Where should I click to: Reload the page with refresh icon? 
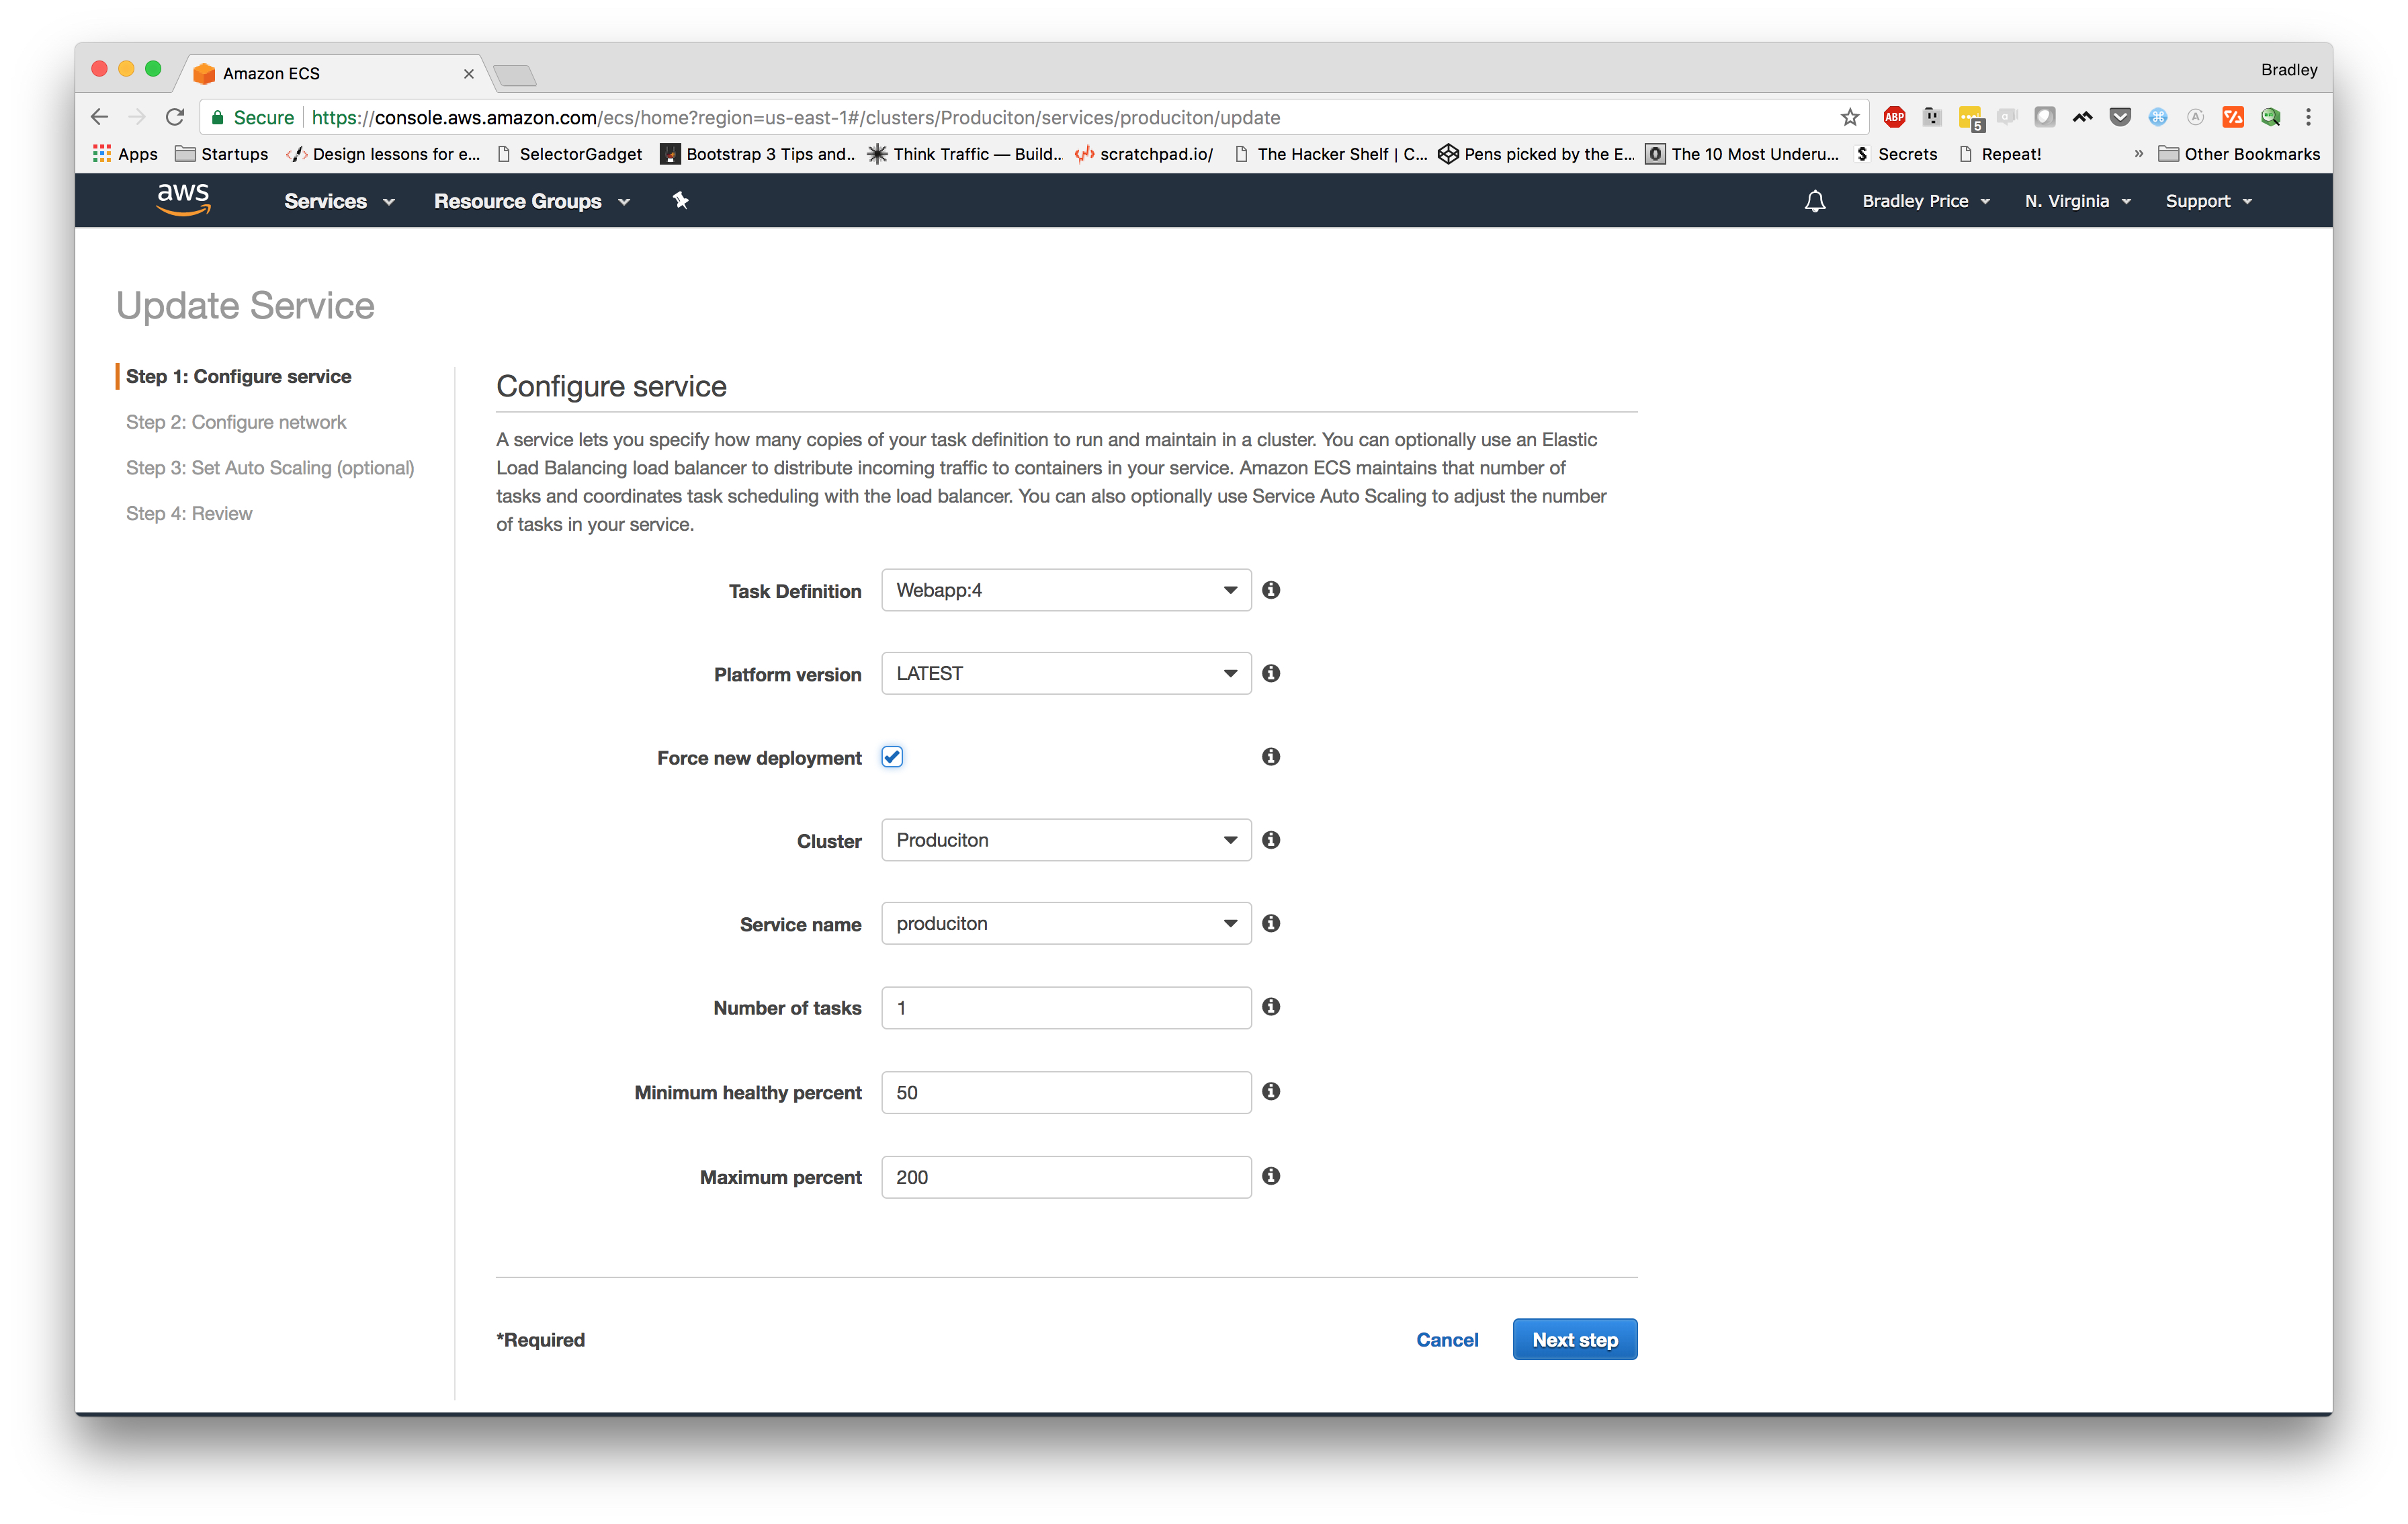[x=175, y=117]
